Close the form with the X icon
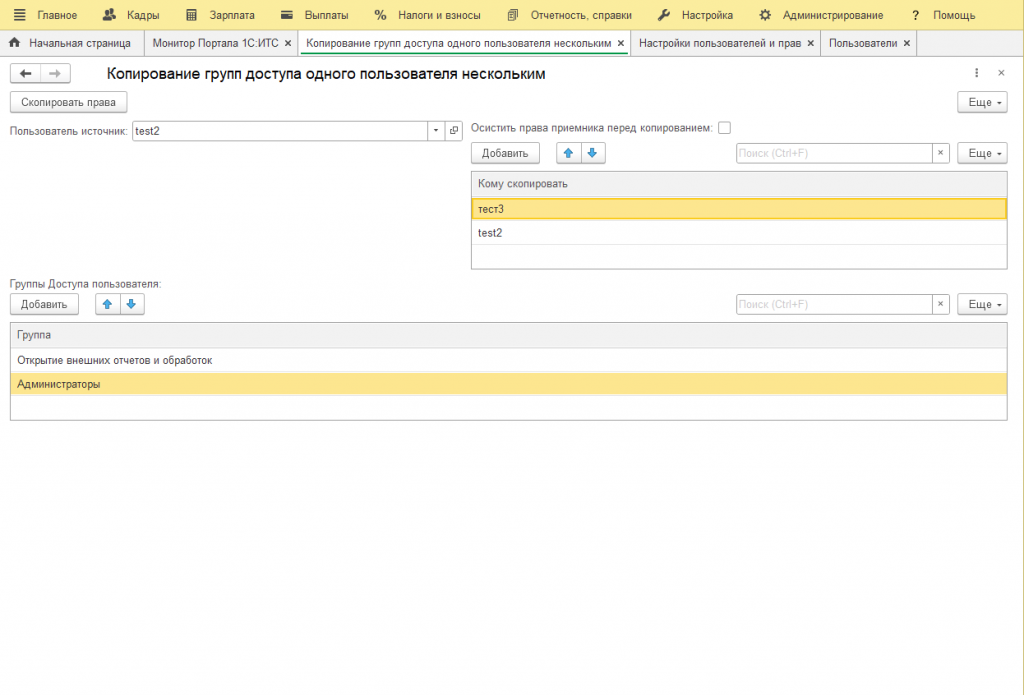The width and height of the screenshot is (1024, 695). pyautogui.click(x=1001, y=73)
